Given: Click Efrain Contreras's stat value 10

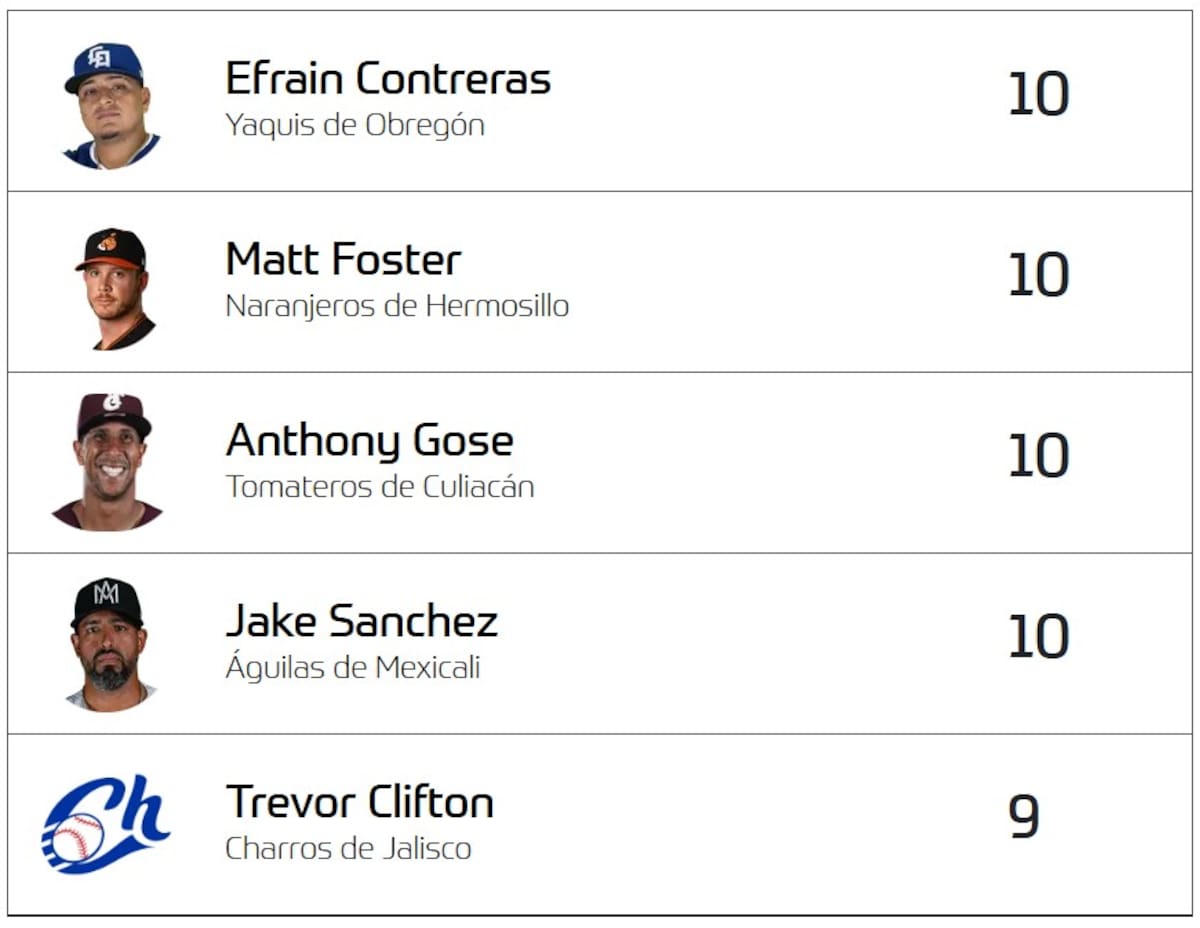Looking at the screenshot, I should tap(1038, 96).
